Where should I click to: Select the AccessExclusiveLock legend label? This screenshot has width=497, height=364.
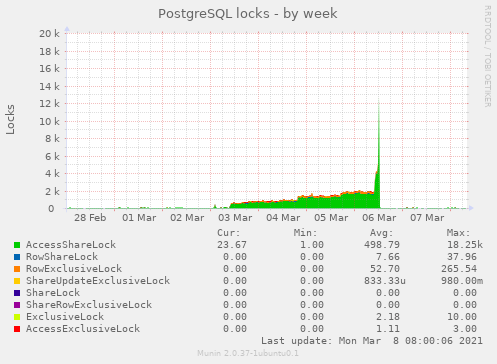coord(83,329)
